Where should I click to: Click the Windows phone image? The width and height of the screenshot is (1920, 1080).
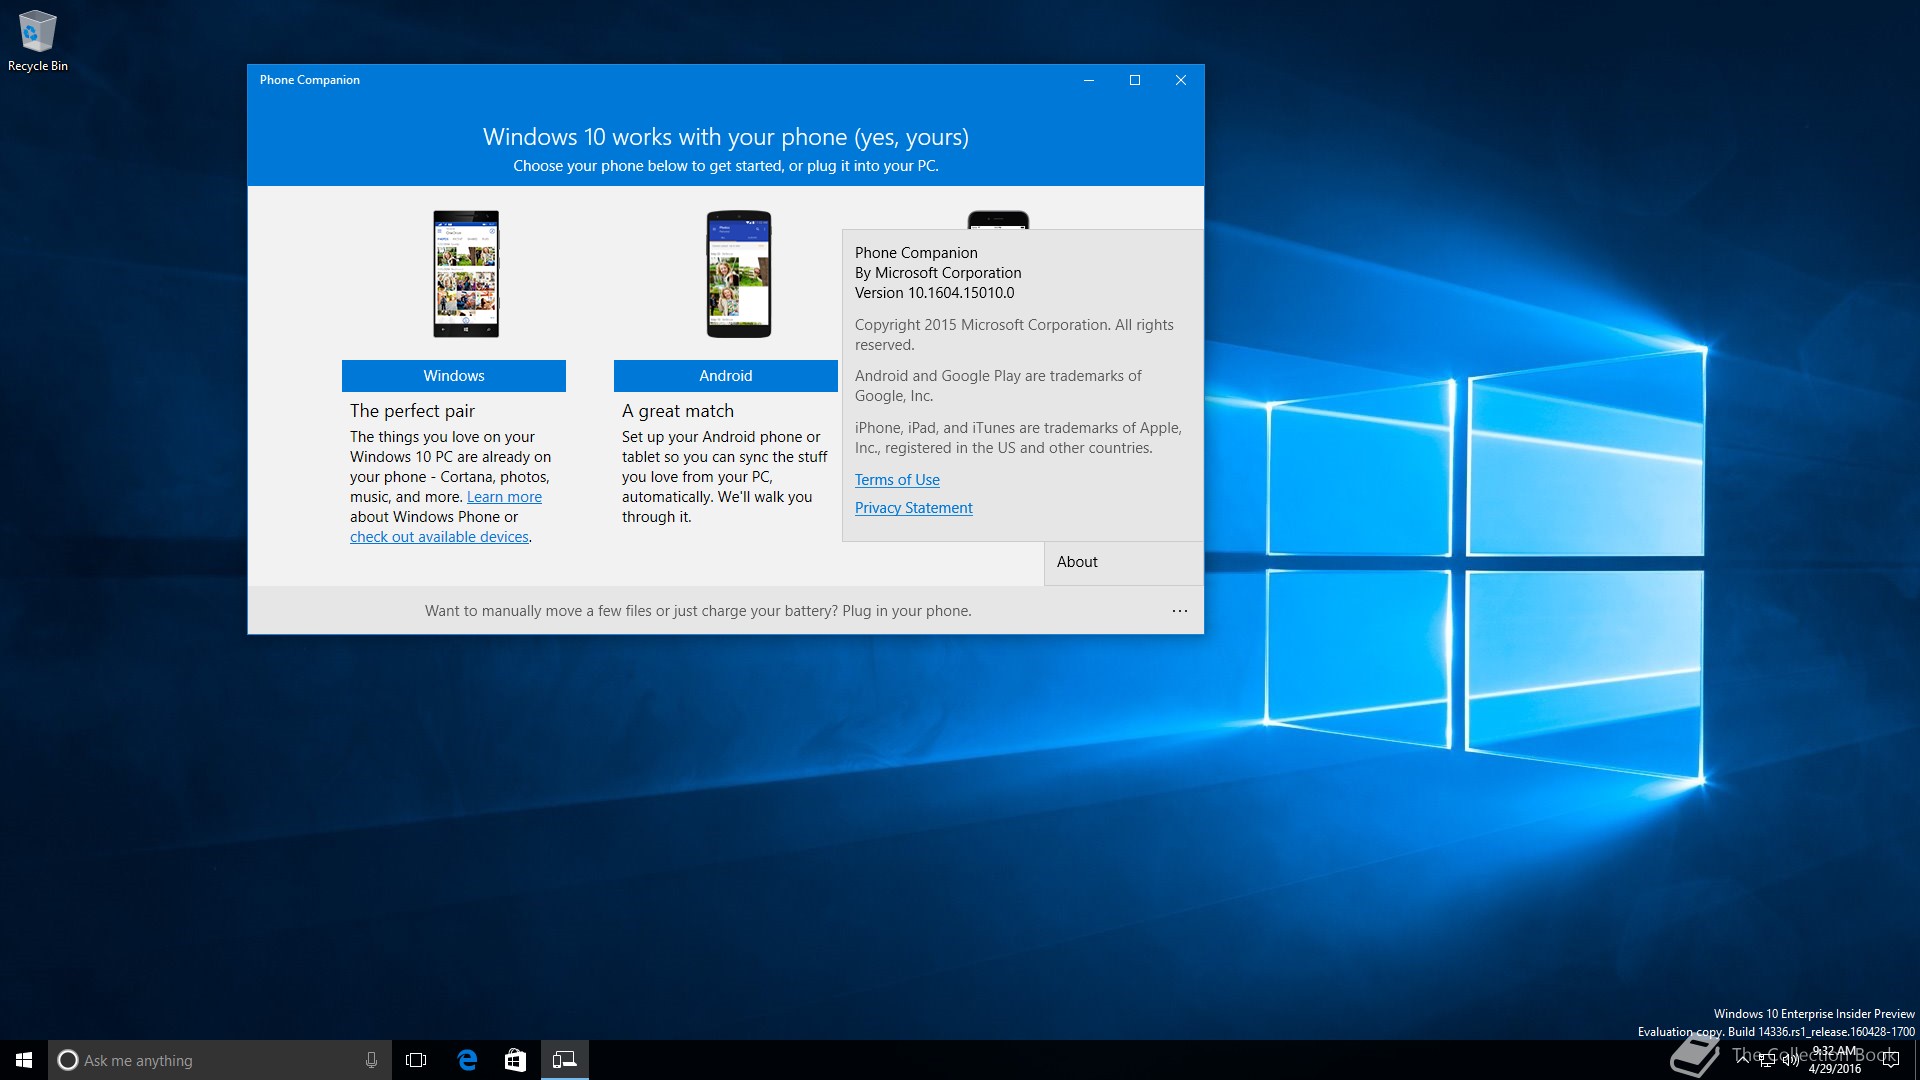coord(466,273)
